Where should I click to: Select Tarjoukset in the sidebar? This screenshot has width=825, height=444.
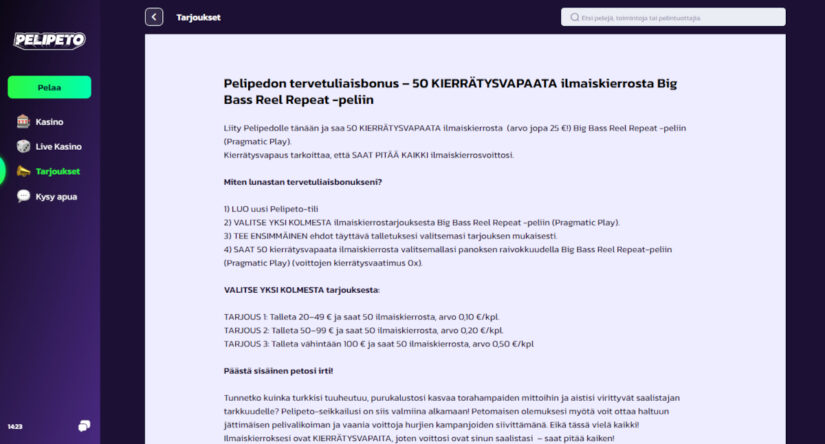pos(57,171)
